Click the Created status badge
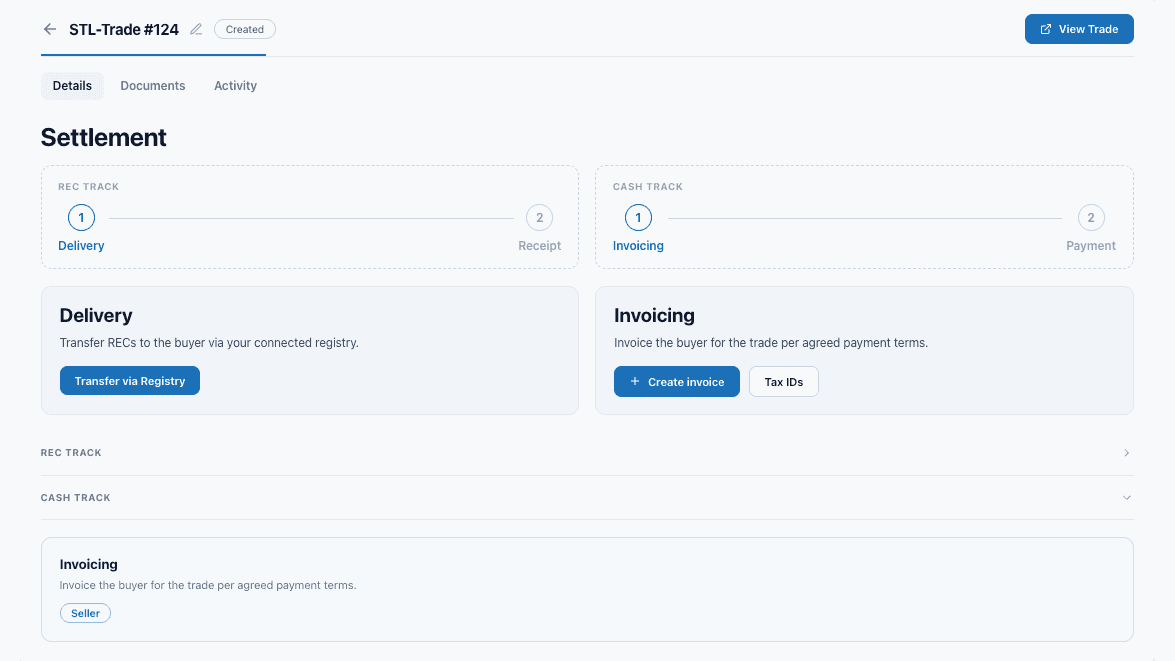 [x=245, y=29]
